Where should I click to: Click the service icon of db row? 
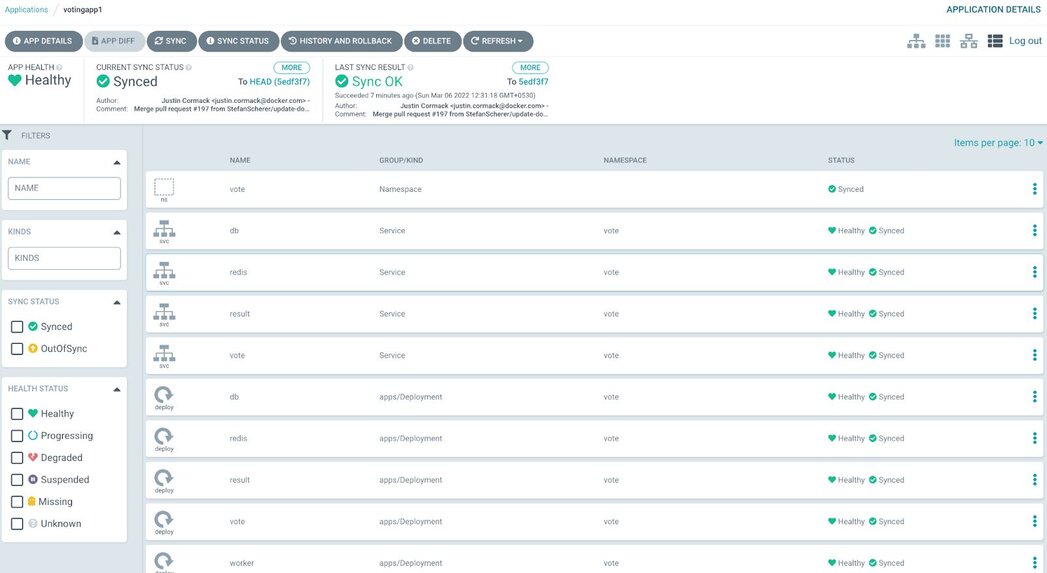[x=164, y=229]
